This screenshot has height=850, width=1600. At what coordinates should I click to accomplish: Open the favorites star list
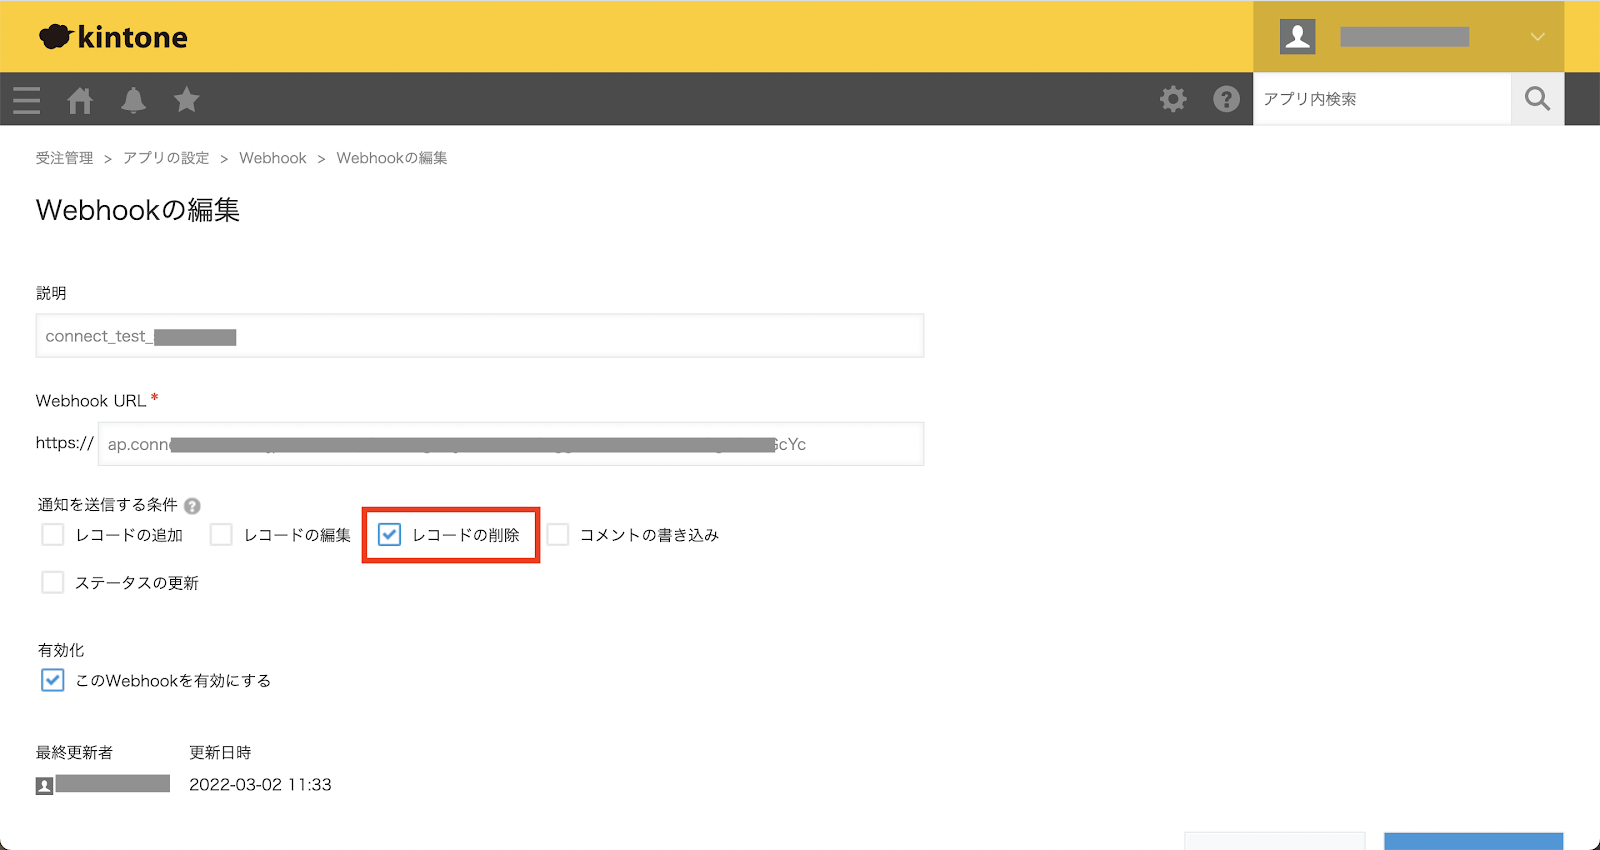tap(187, 100)
